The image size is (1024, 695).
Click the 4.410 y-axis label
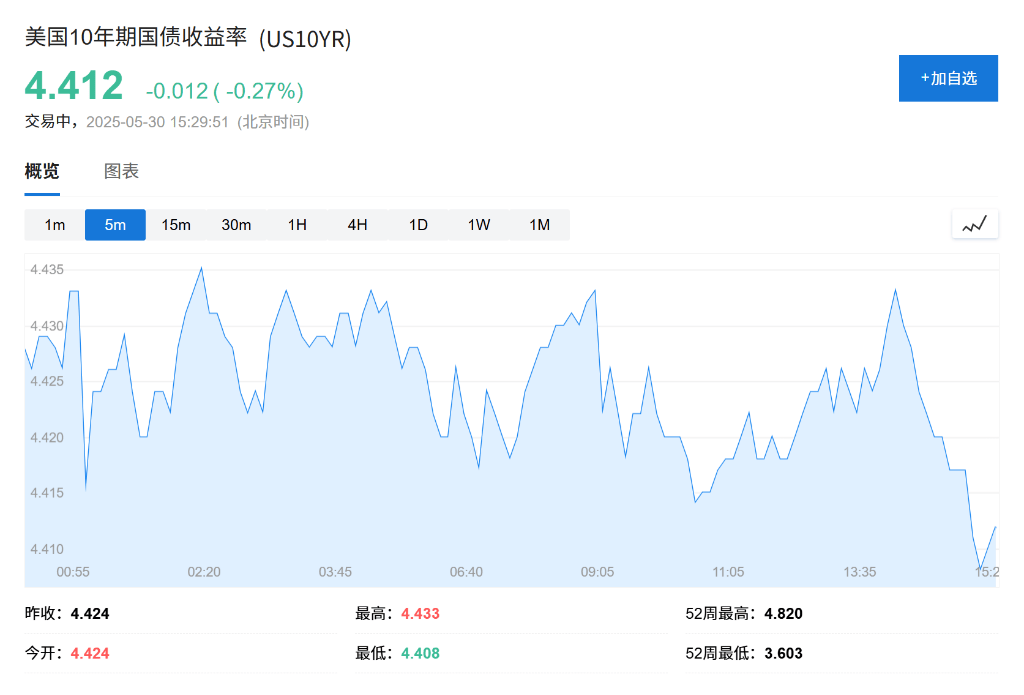[x=47, y=549]
